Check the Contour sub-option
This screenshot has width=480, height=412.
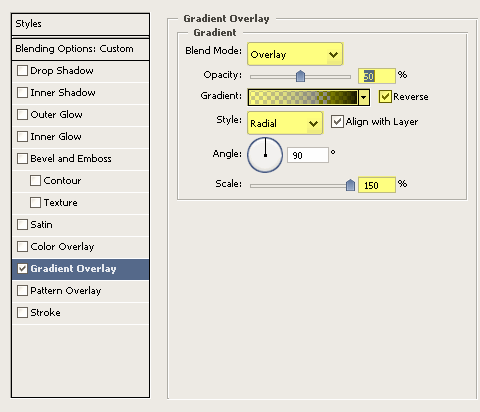coord(35,181)
